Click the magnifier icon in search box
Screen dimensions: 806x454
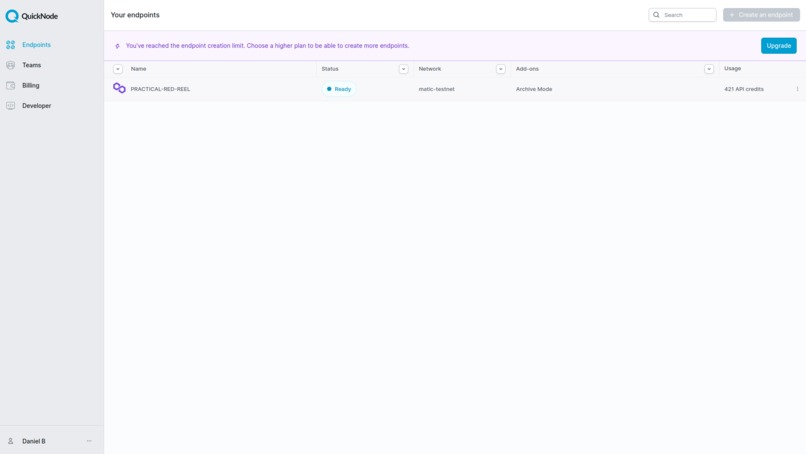(x=656, y=15)
